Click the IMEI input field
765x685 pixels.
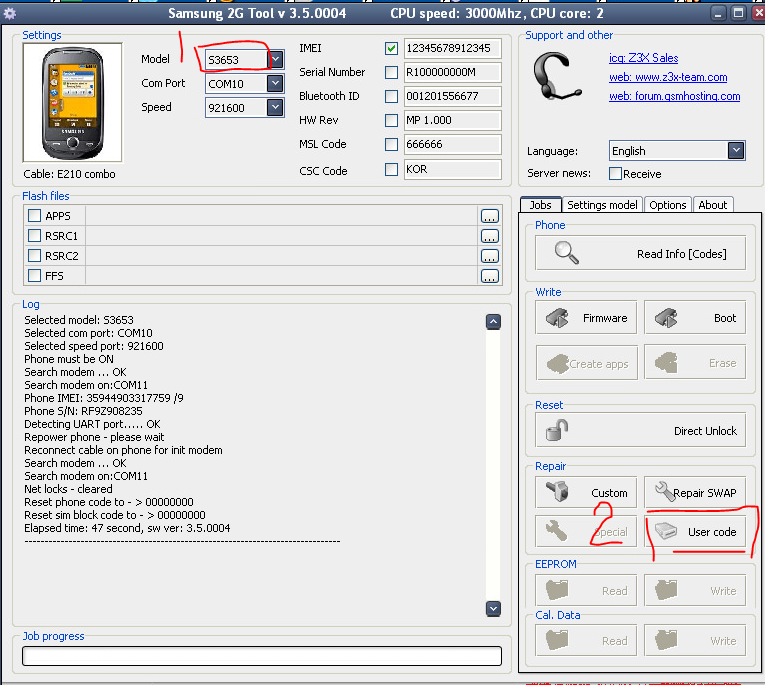coord(452,48)
